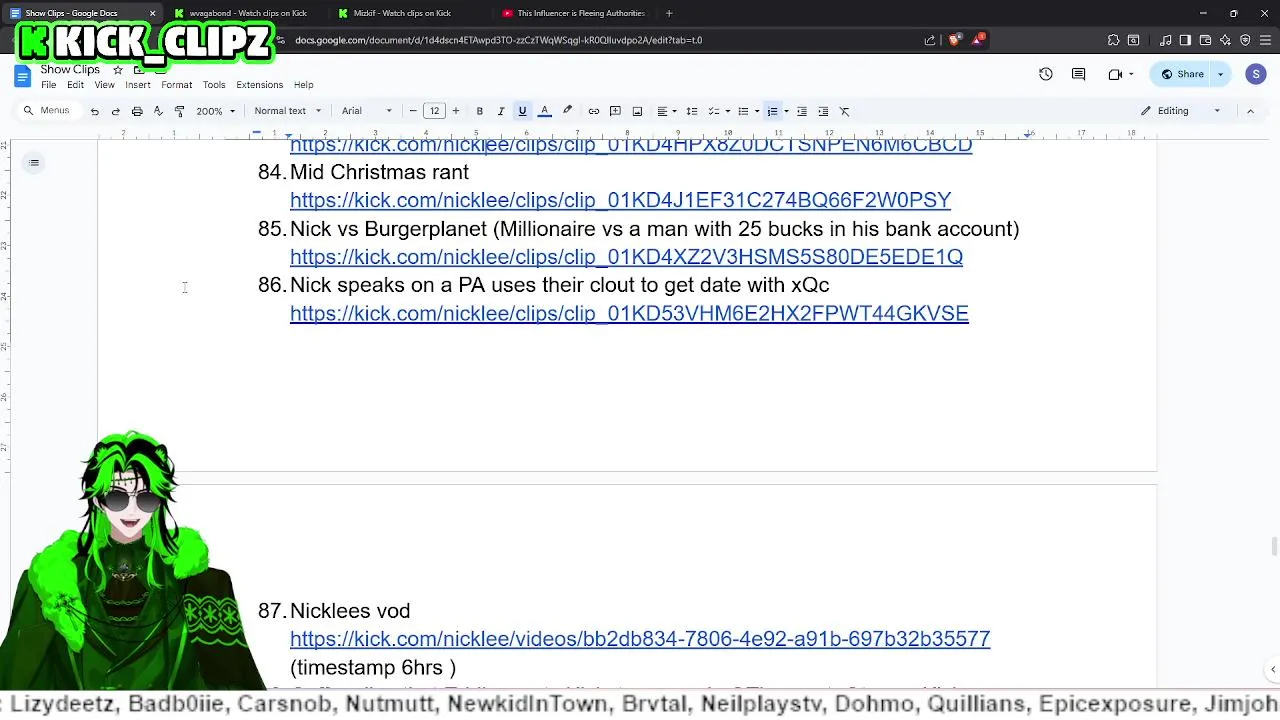
Task: Open the Insert menu
Action: pyautogui.click(x=138, y=85)
